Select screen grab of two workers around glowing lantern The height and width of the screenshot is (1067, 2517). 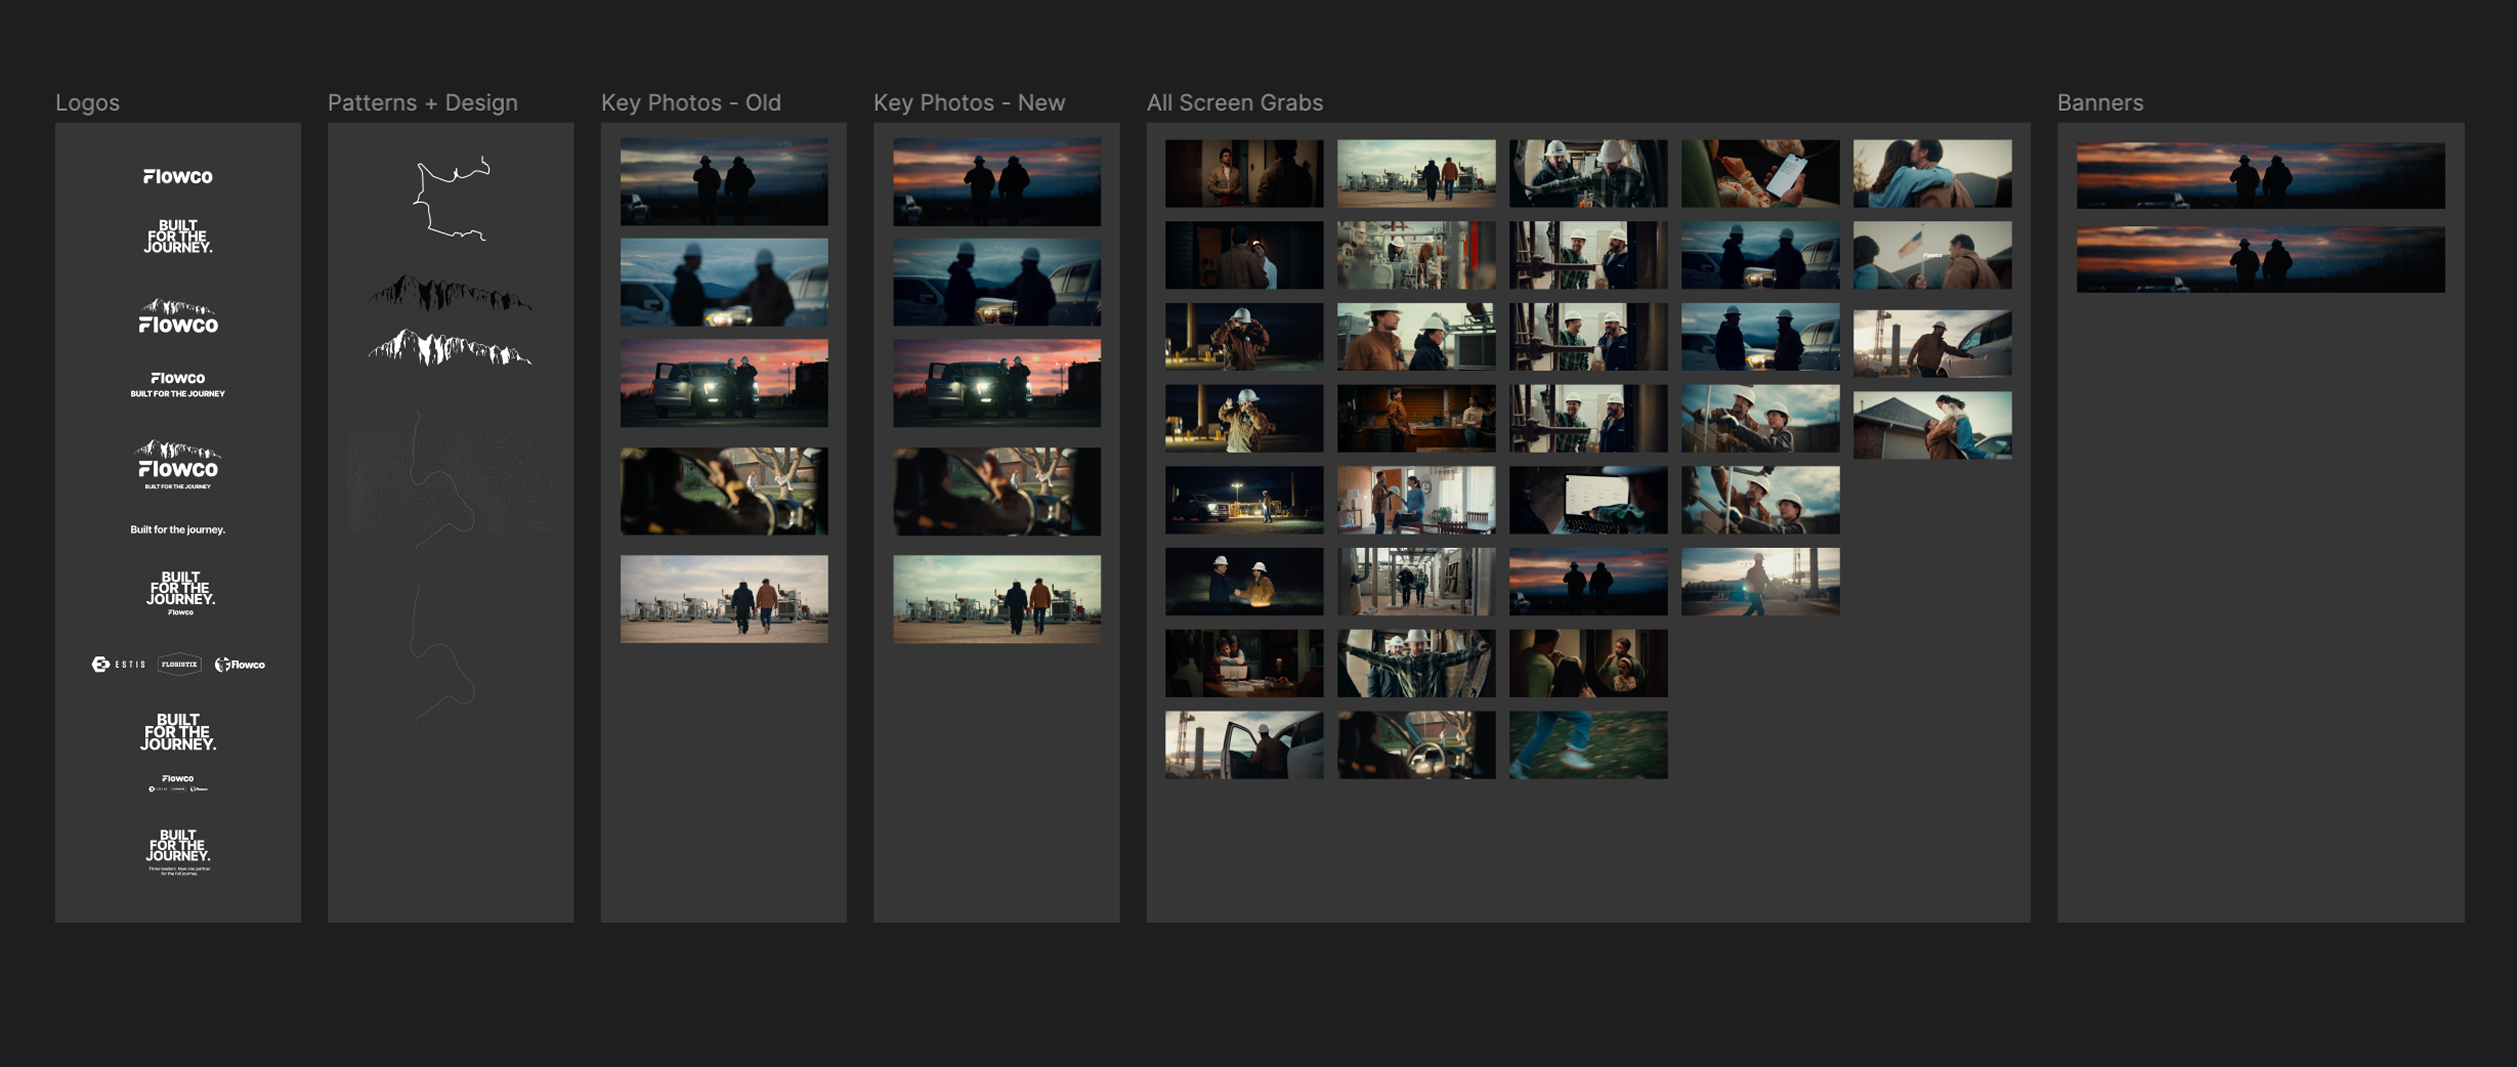[x=1244, y=582]
